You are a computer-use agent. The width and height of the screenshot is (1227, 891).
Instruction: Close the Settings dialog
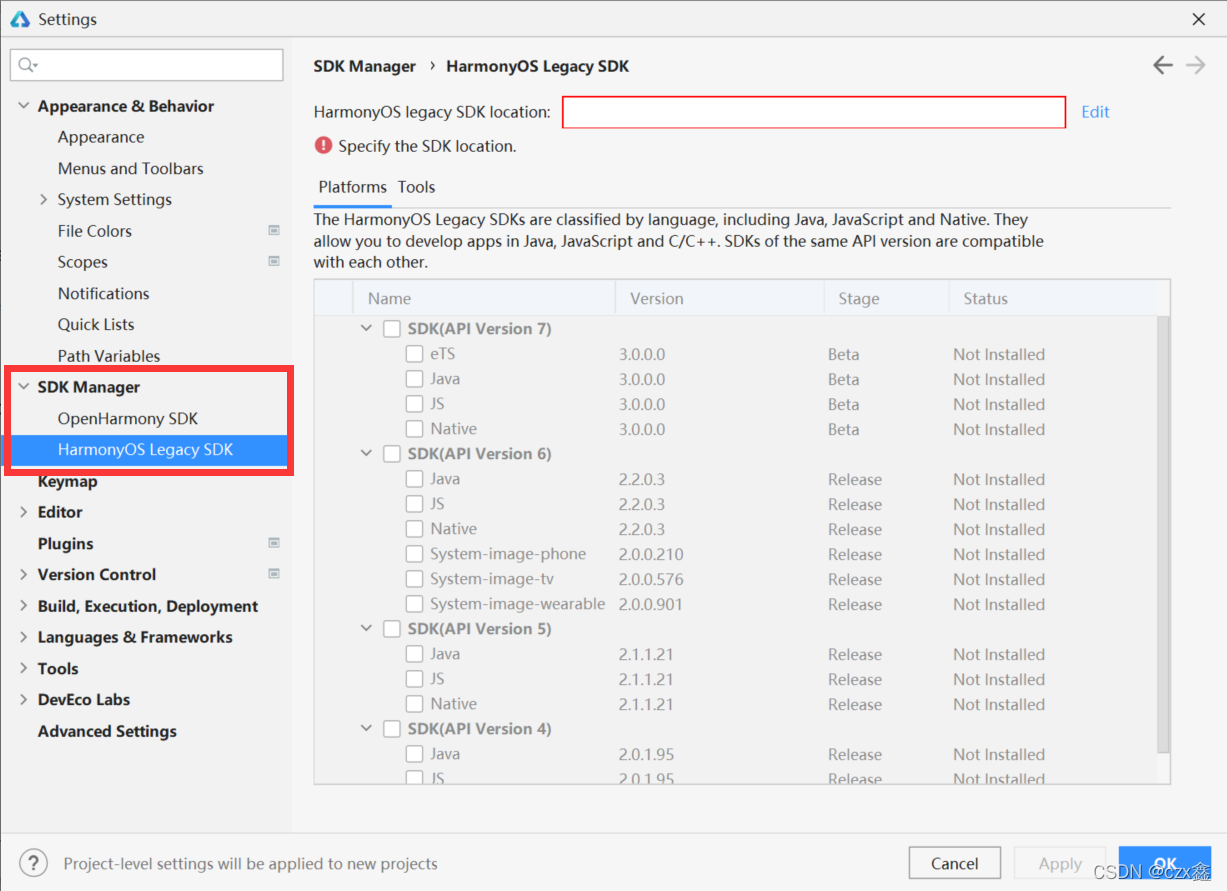[x=1199, y=19]
